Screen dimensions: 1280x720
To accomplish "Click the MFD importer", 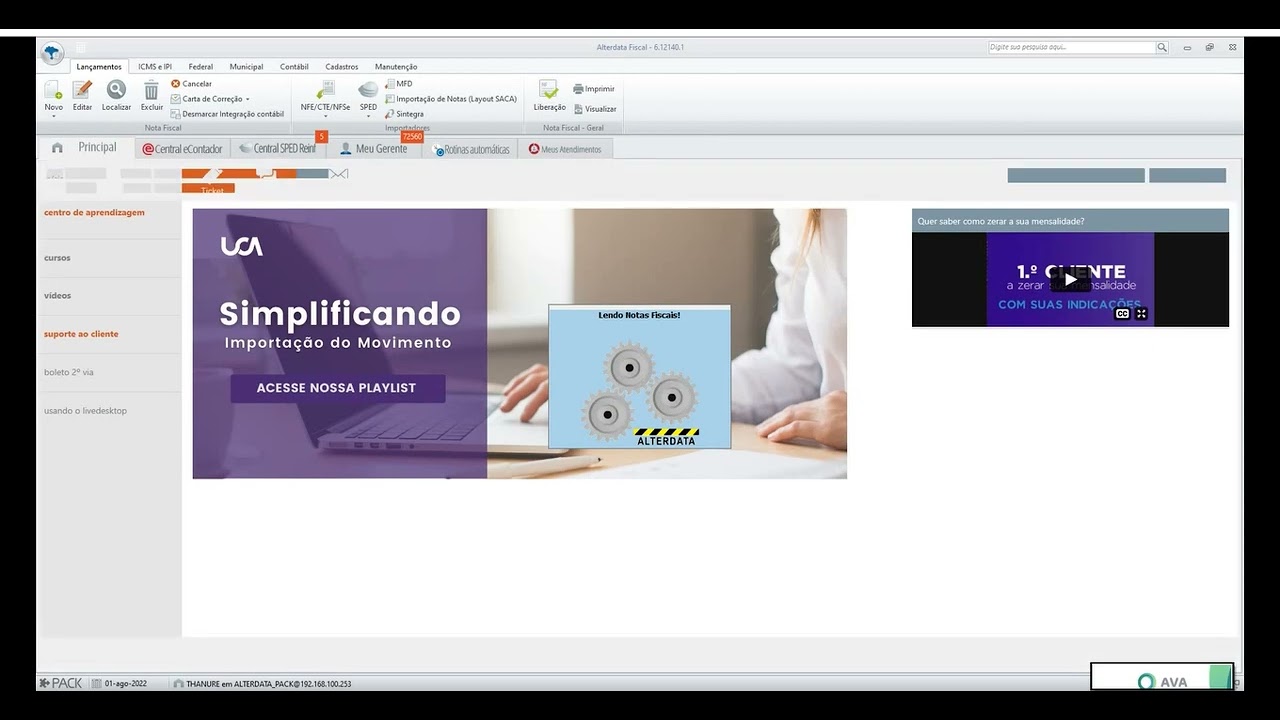I will coord(398,84).
